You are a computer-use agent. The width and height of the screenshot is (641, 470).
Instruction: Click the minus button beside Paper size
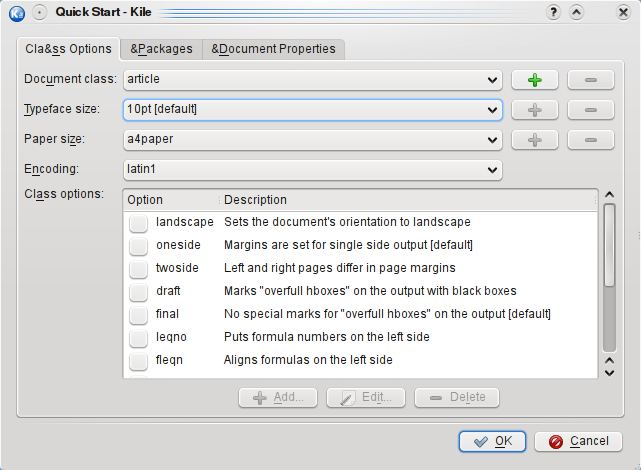[590, 140]
